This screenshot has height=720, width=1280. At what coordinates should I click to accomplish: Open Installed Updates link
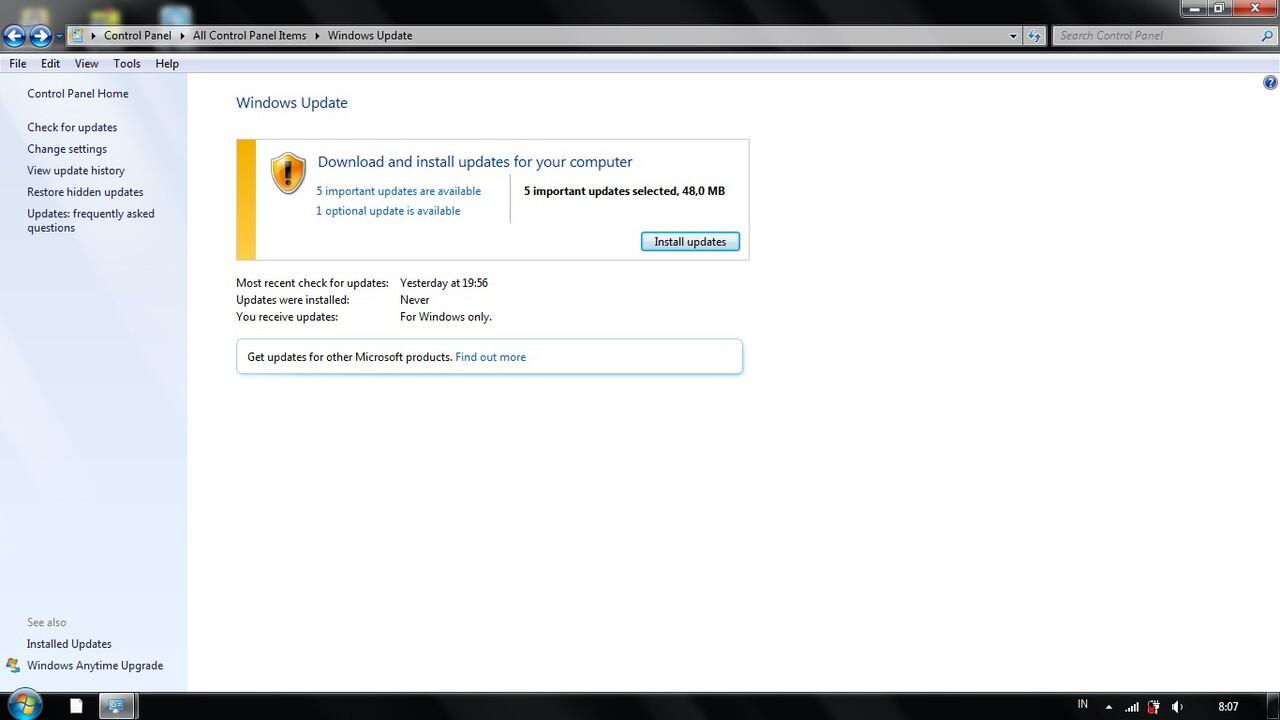(69, 644)
